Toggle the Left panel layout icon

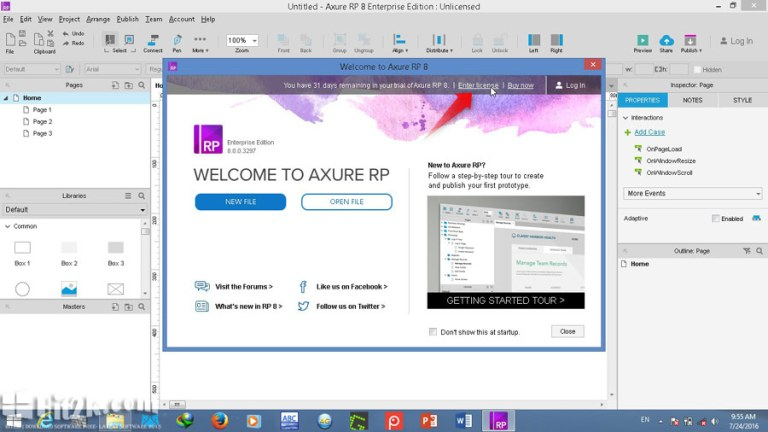point(533,43)
